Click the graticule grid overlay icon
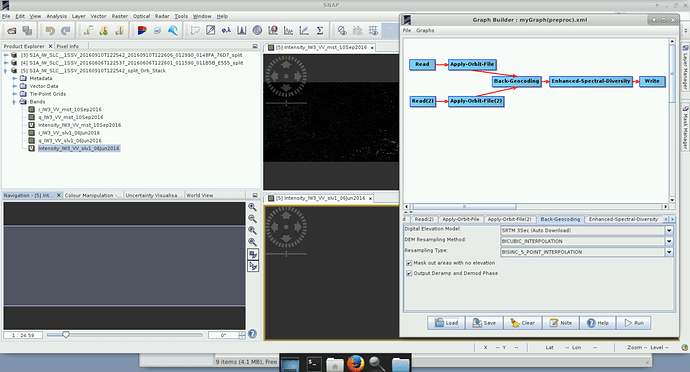Viewport: 690px width, 372px height. pyautogui.click(x=373, y=30)
